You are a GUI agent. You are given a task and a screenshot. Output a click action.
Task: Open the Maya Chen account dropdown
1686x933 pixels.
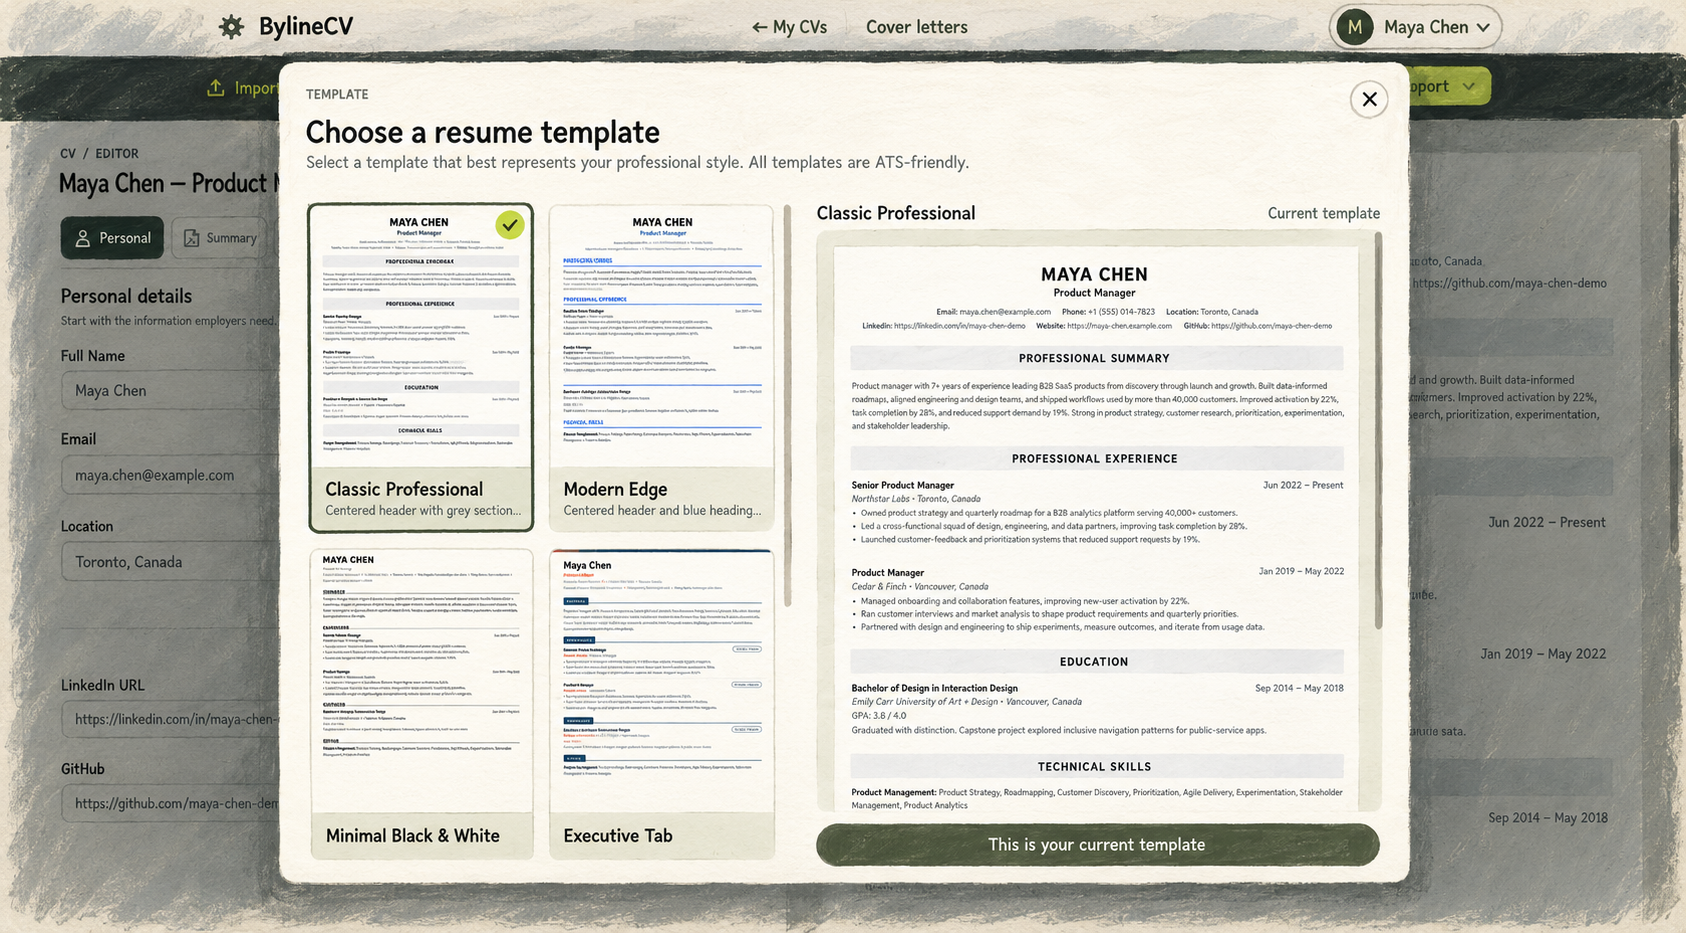pyautogui.click(x=1415, y=27)
